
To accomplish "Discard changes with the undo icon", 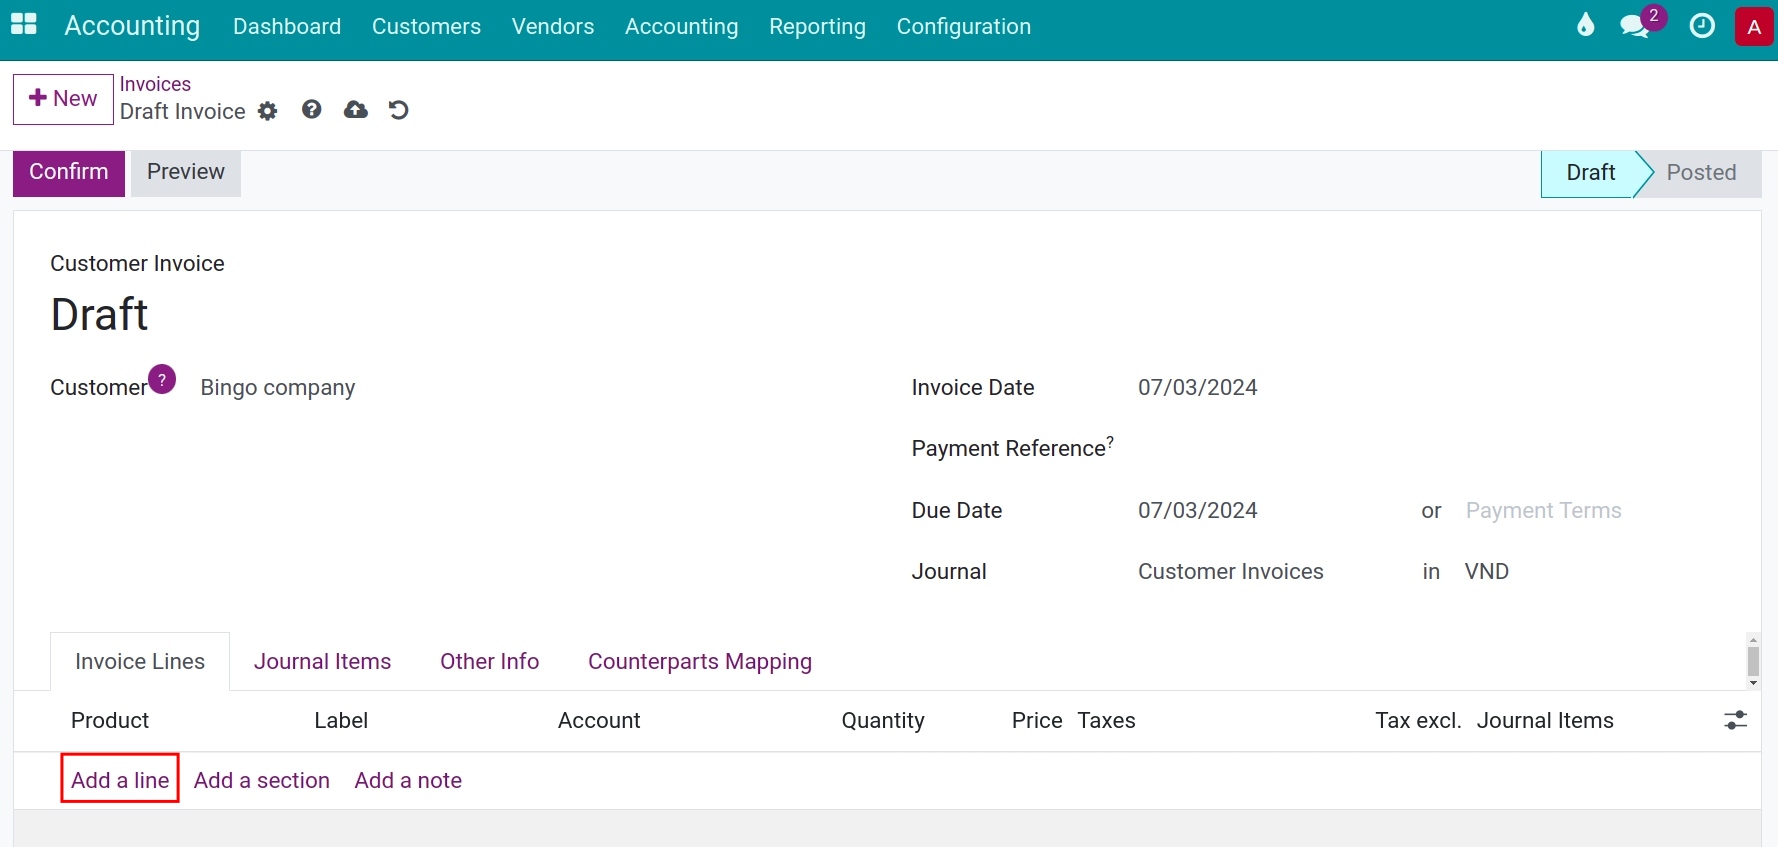I will tap(398, 110).
